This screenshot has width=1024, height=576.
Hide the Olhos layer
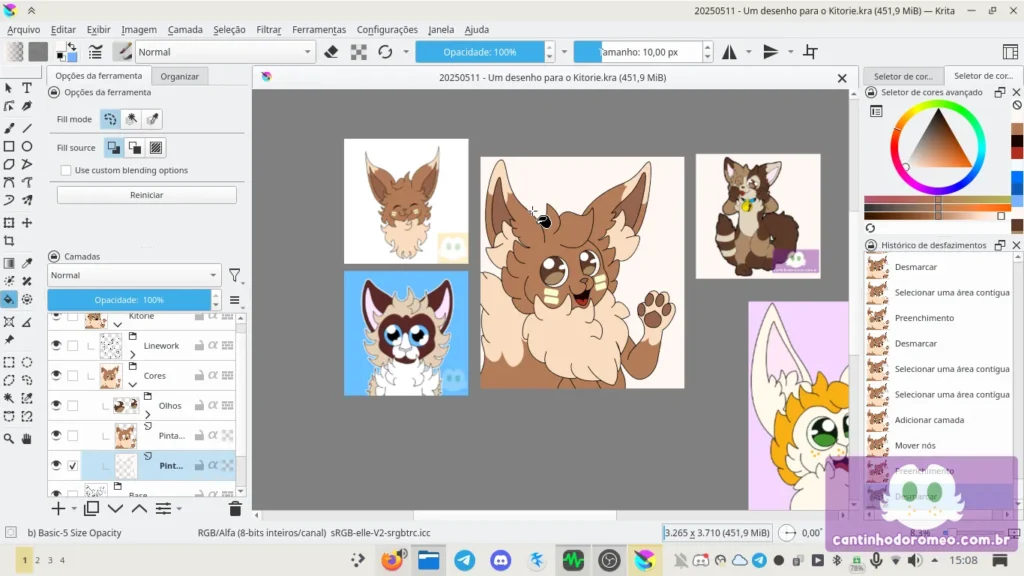pos(56,405)
